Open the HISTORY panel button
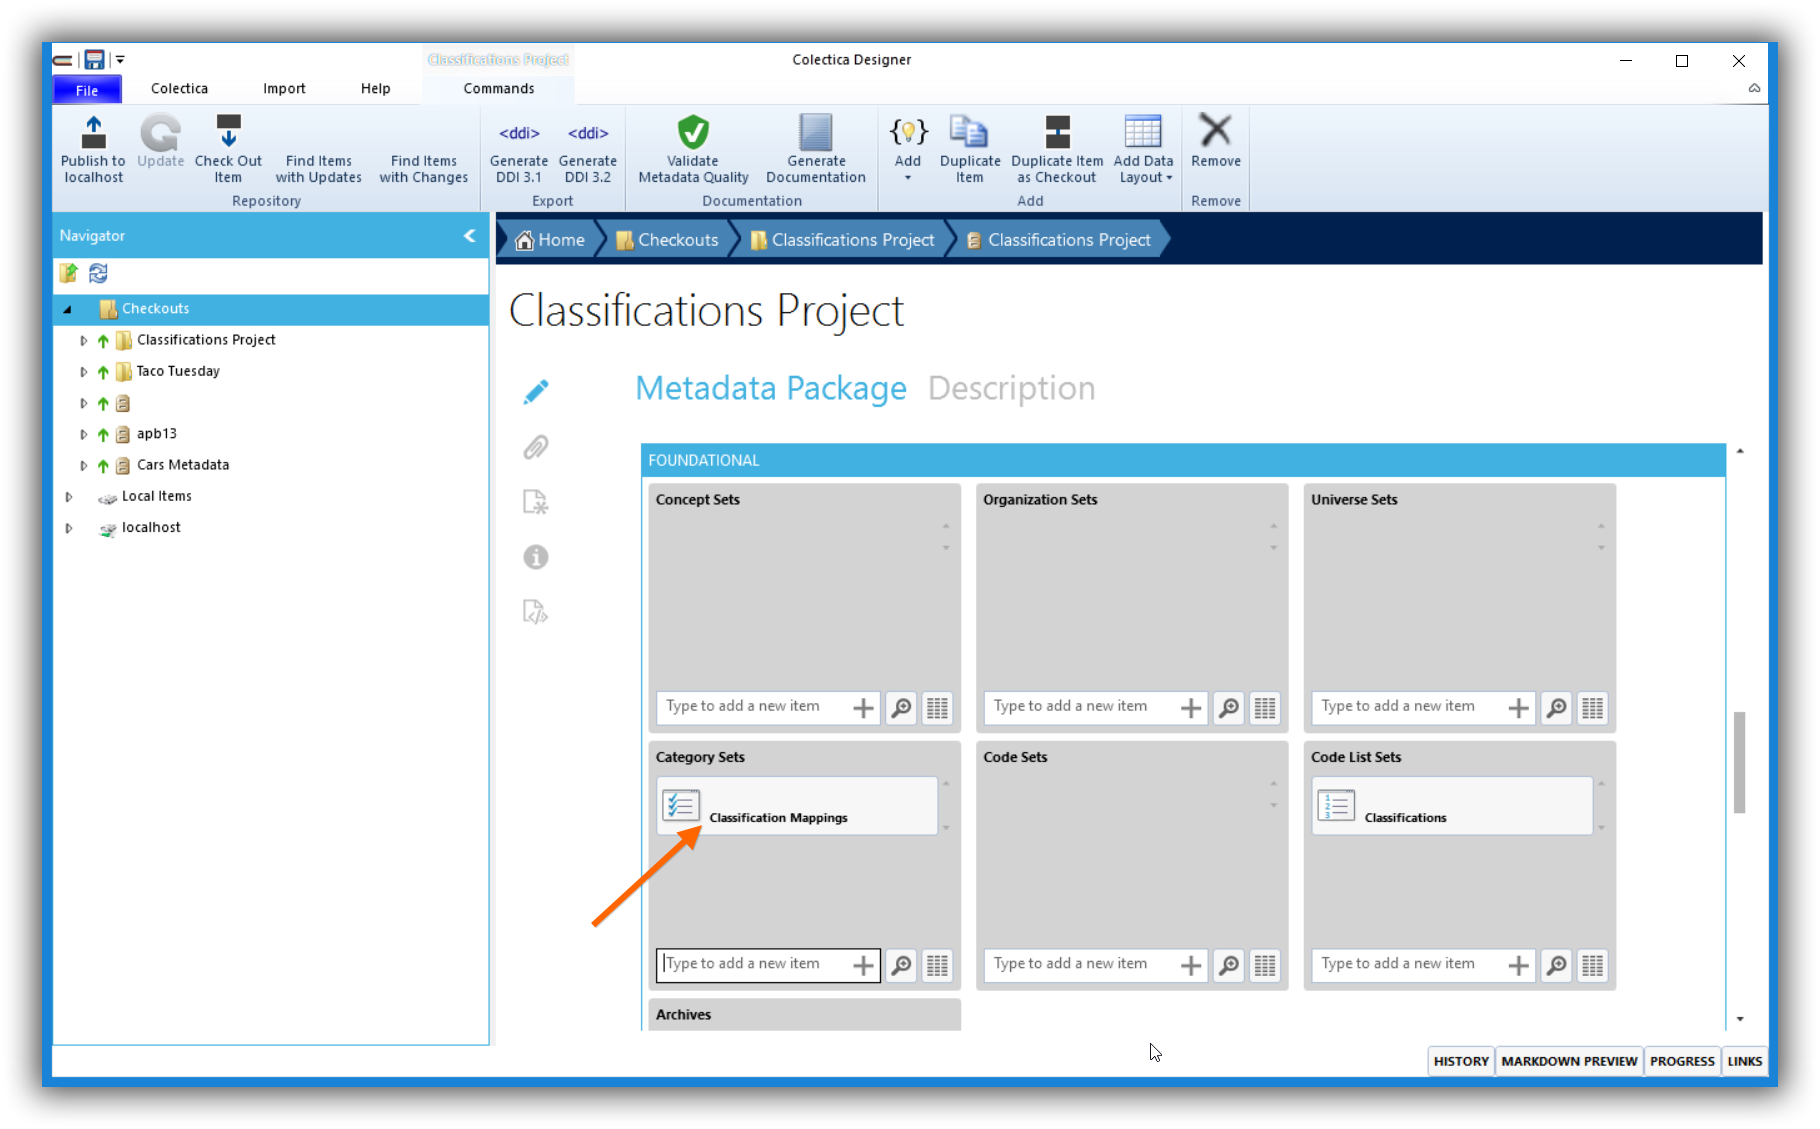 point(1461,1061)
